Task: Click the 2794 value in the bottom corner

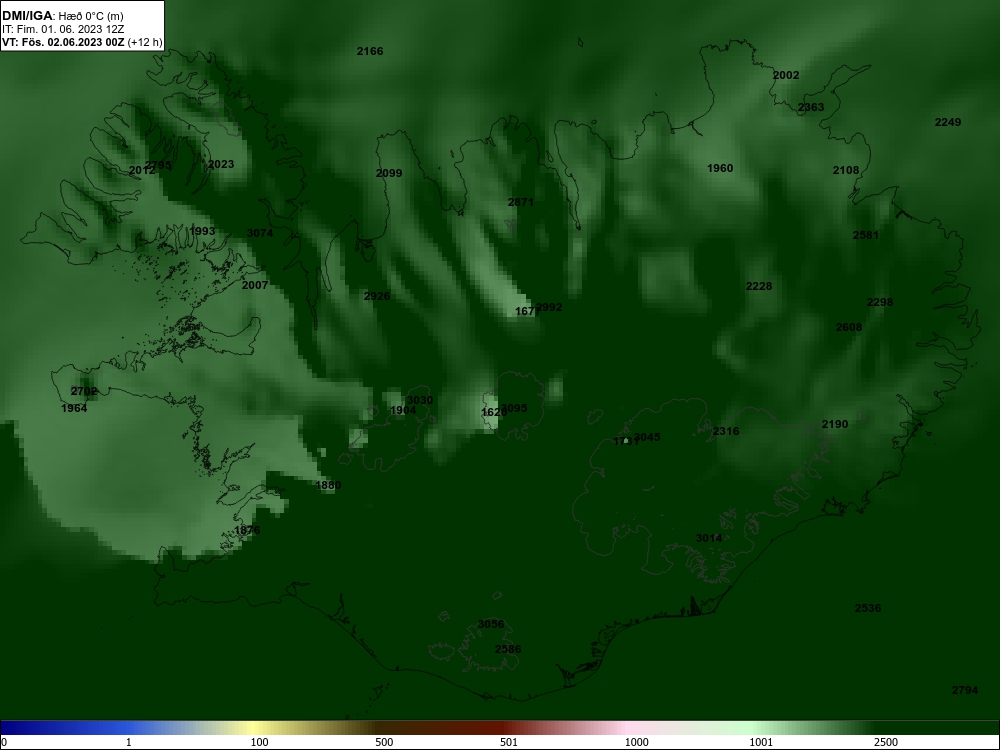Action: 965,690
